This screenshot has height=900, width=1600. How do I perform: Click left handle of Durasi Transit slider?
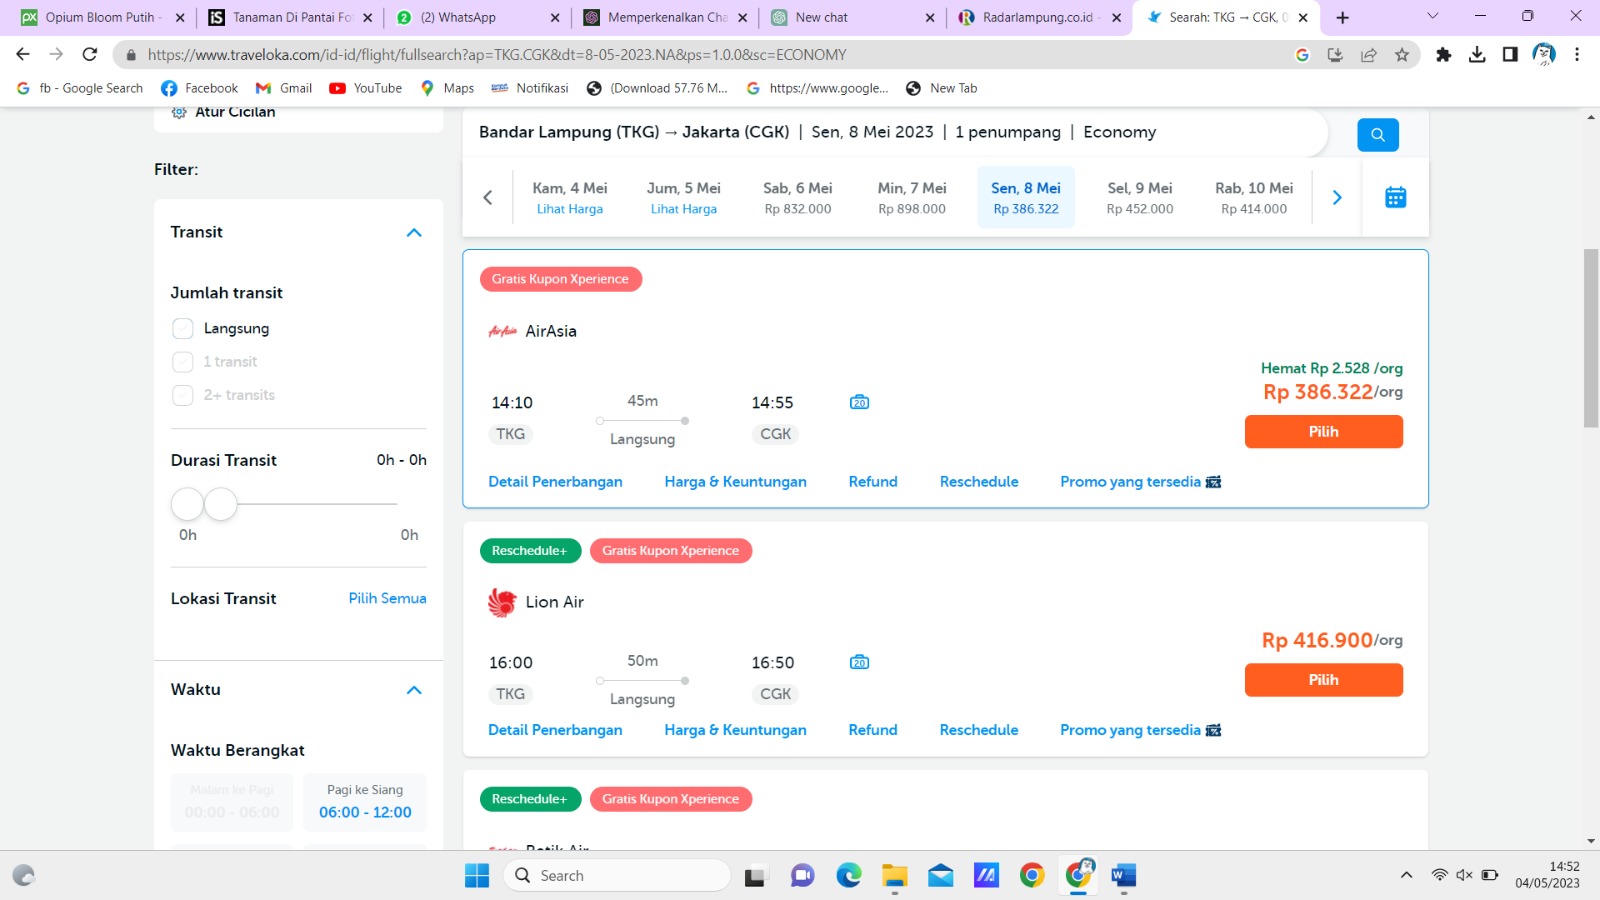(x=187, y=504)
